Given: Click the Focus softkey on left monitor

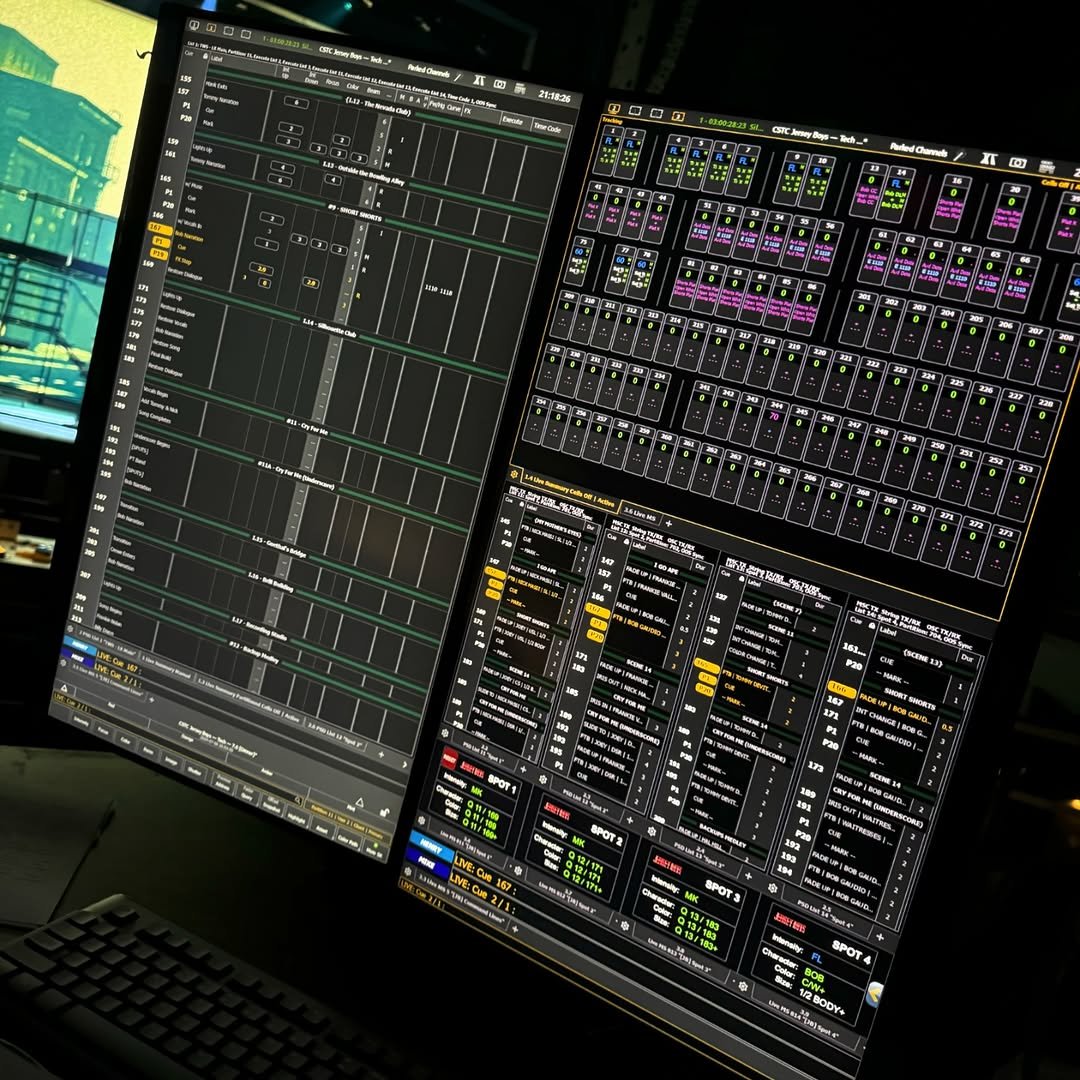Looking at the screenshot, I should point(102,729).
